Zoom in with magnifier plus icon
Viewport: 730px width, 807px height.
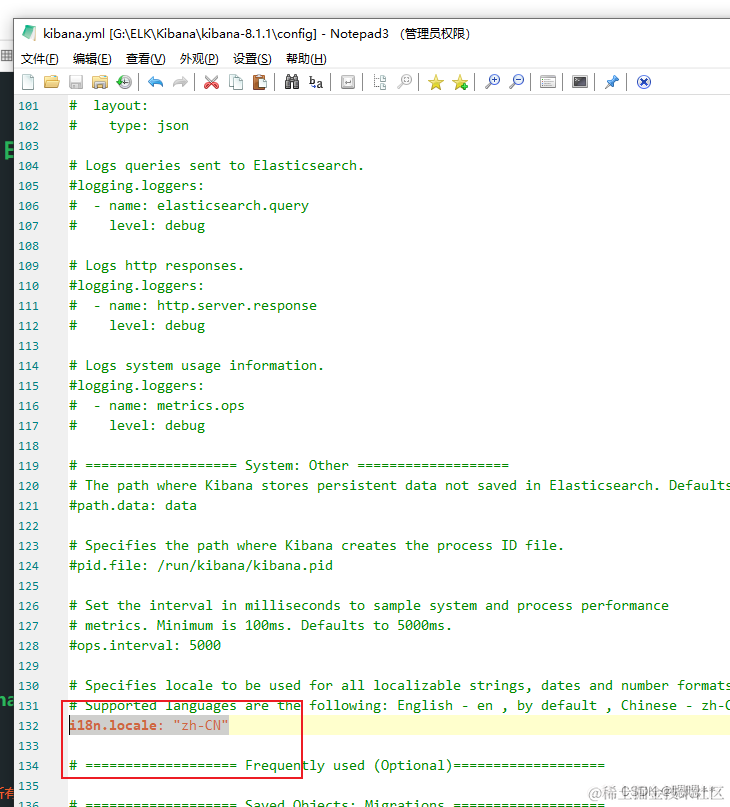[492, 82]
